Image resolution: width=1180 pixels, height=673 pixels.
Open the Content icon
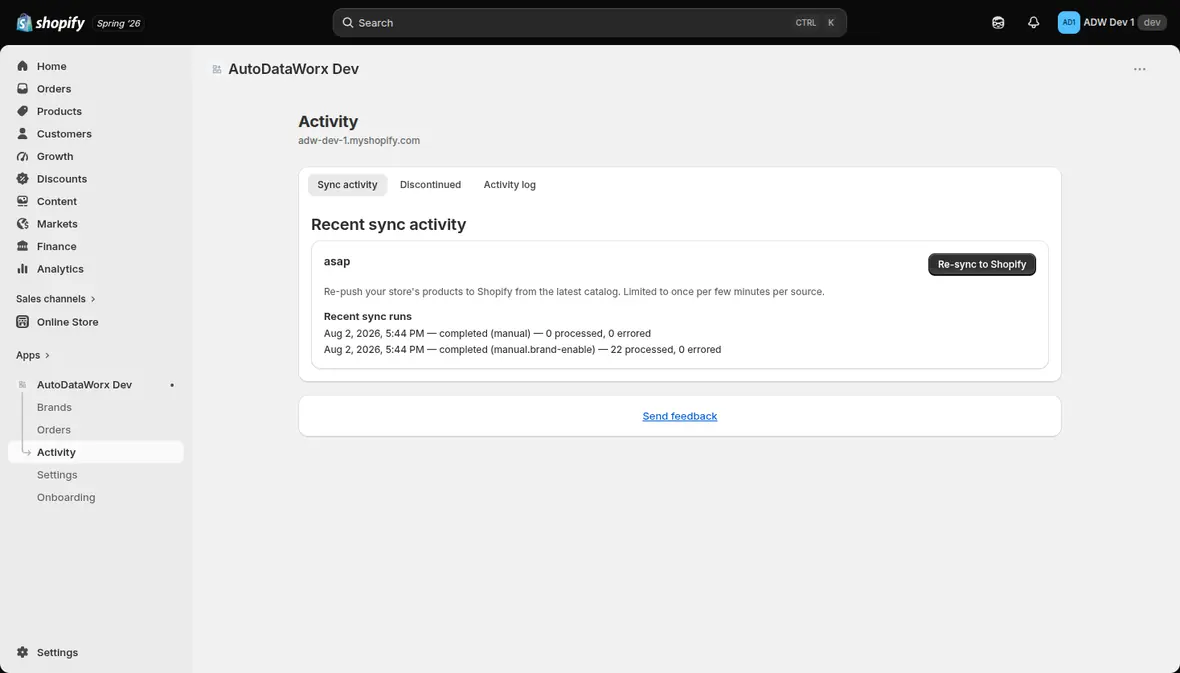23,202
